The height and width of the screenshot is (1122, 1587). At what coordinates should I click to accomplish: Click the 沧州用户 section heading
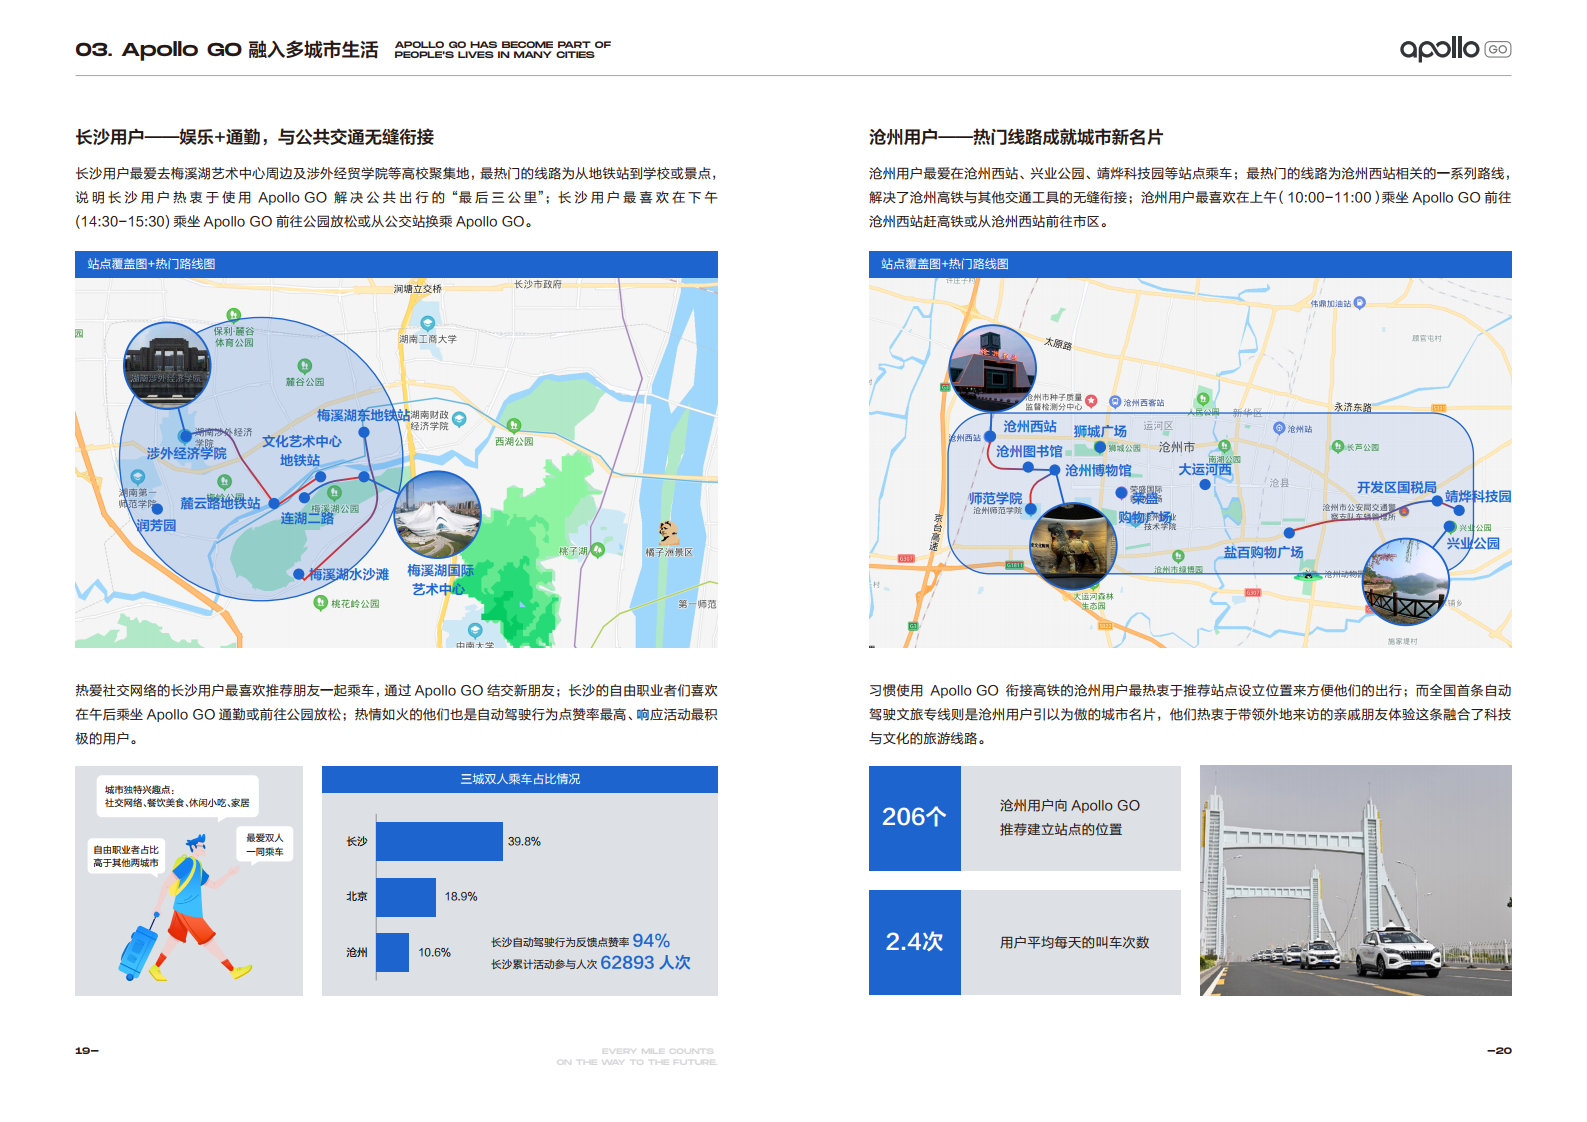1016,137
